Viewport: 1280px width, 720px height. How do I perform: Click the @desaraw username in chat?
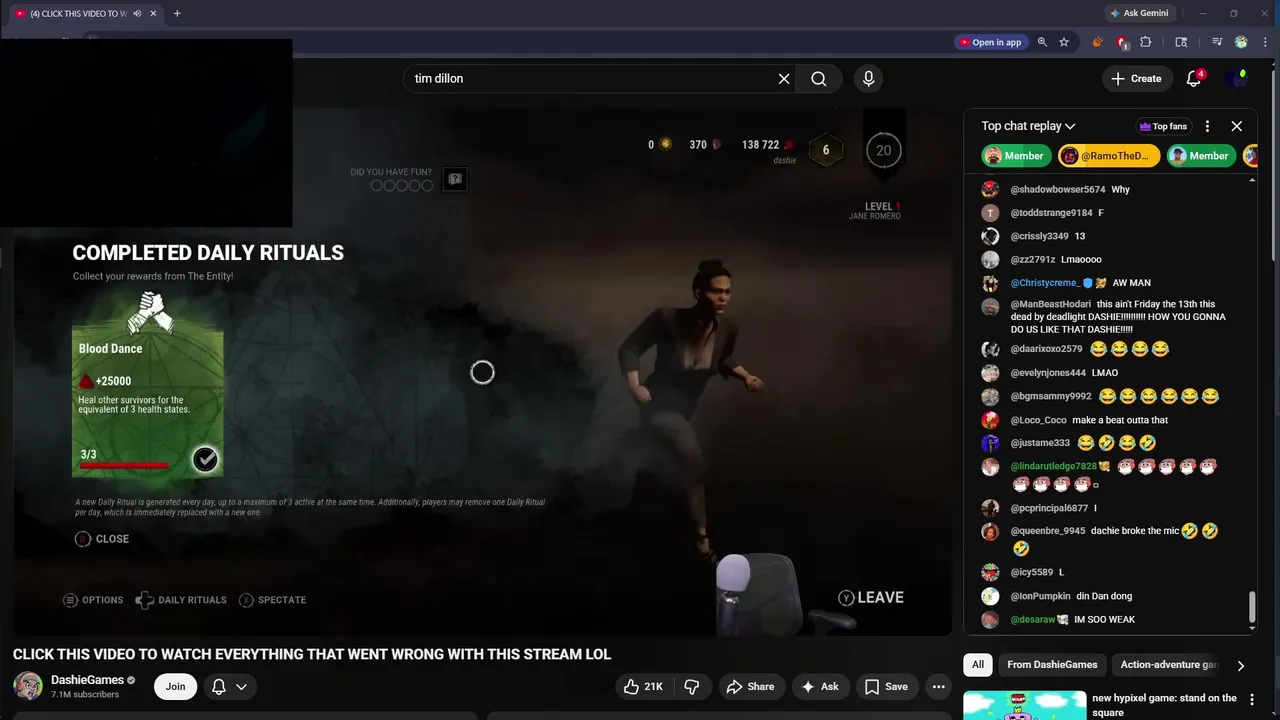[1033, 620]
